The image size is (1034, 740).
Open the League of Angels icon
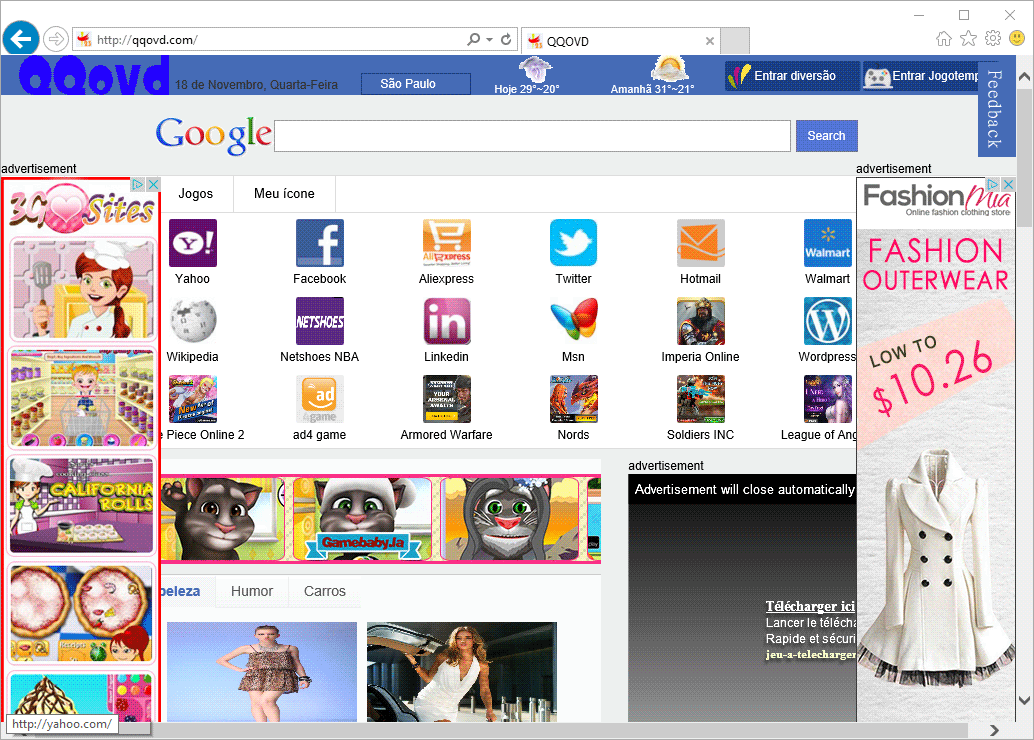pos(828,399)
